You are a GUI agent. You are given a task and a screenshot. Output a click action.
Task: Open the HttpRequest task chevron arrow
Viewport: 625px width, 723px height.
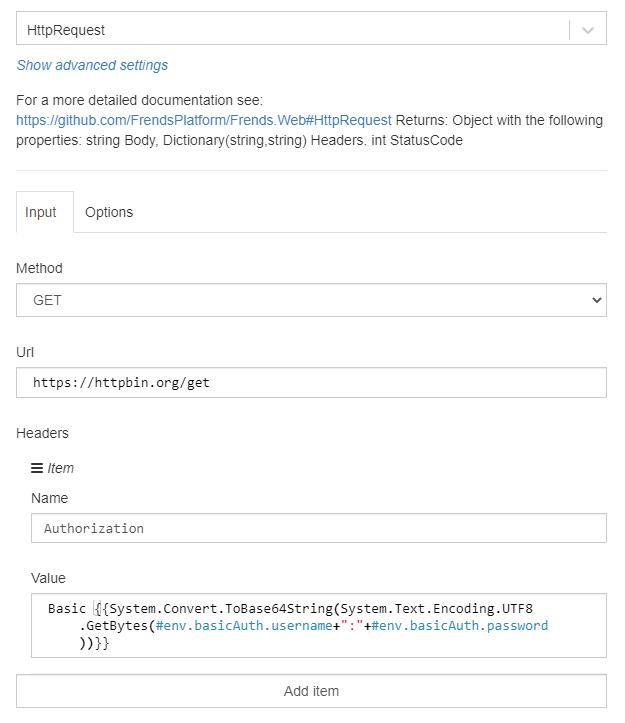(x=588, y=30)
